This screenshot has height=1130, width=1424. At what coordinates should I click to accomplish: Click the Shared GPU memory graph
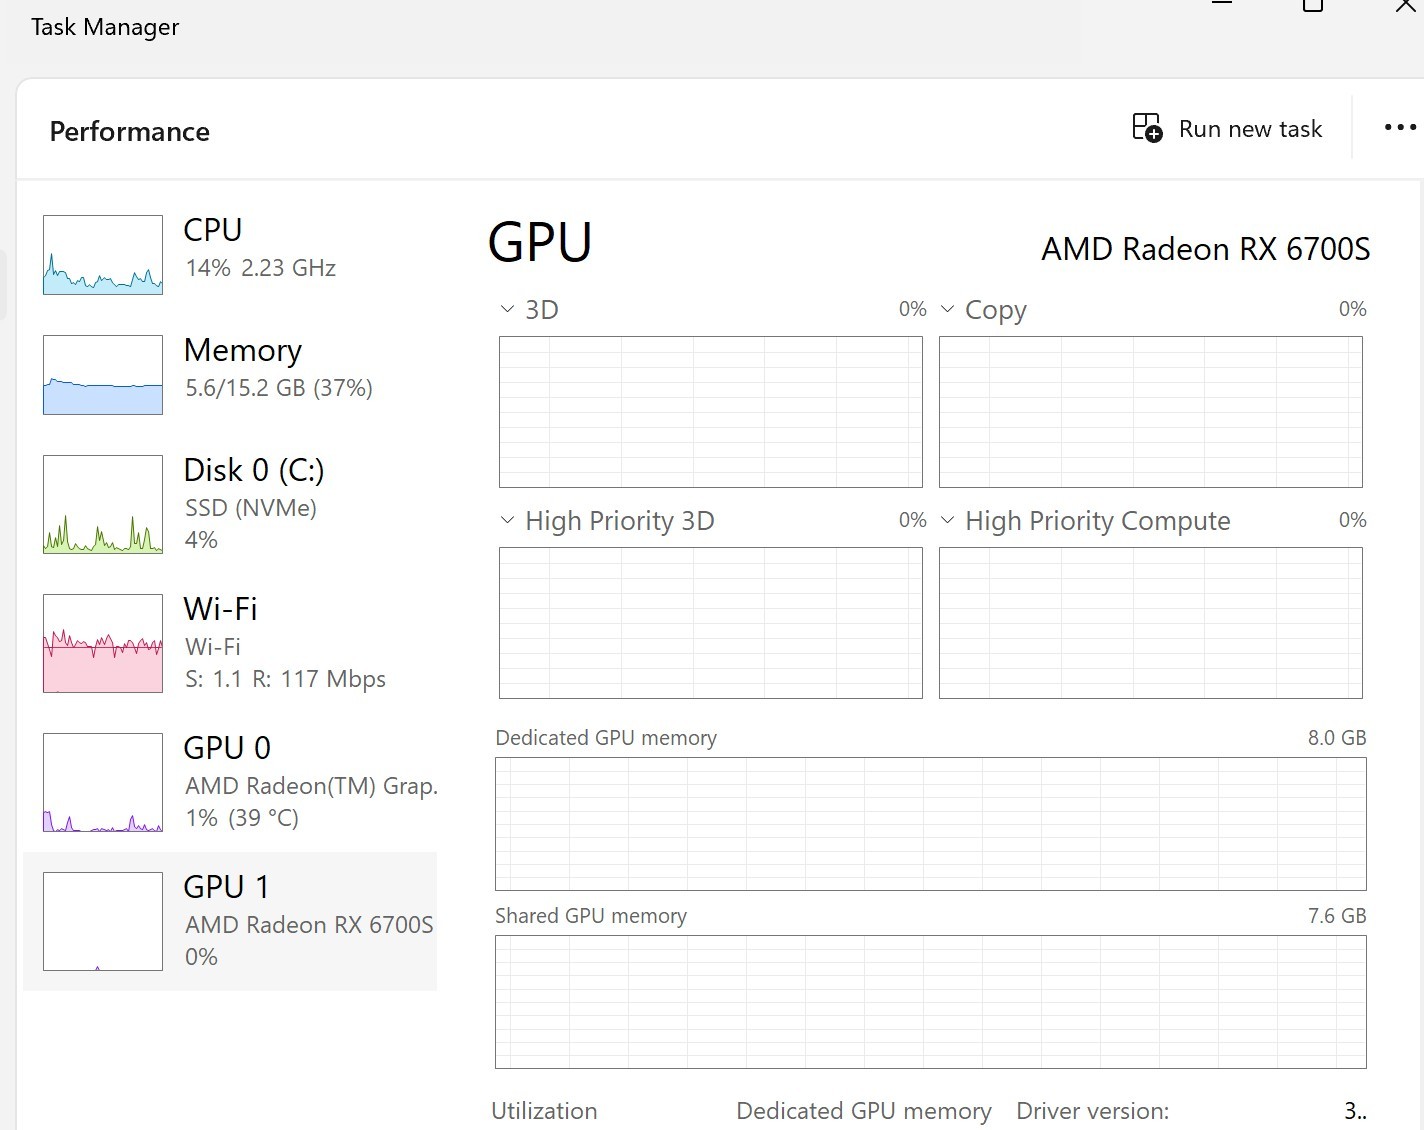(x=931, y=1002)
